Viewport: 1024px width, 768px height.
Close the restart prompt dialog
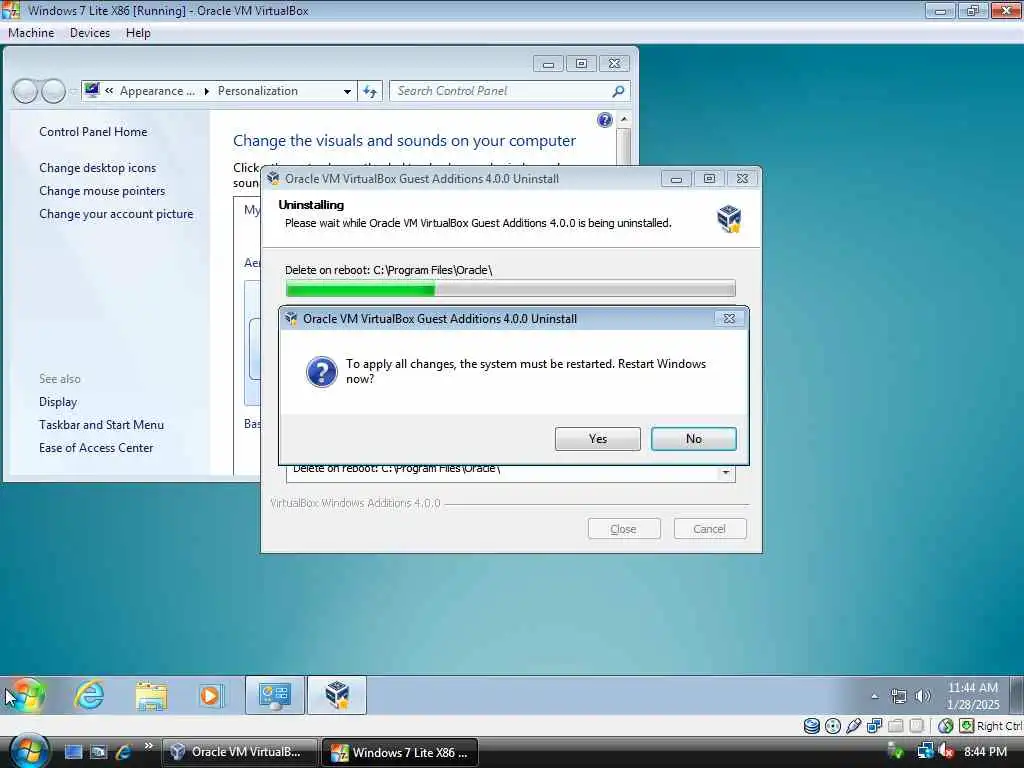tap(729, 319)
